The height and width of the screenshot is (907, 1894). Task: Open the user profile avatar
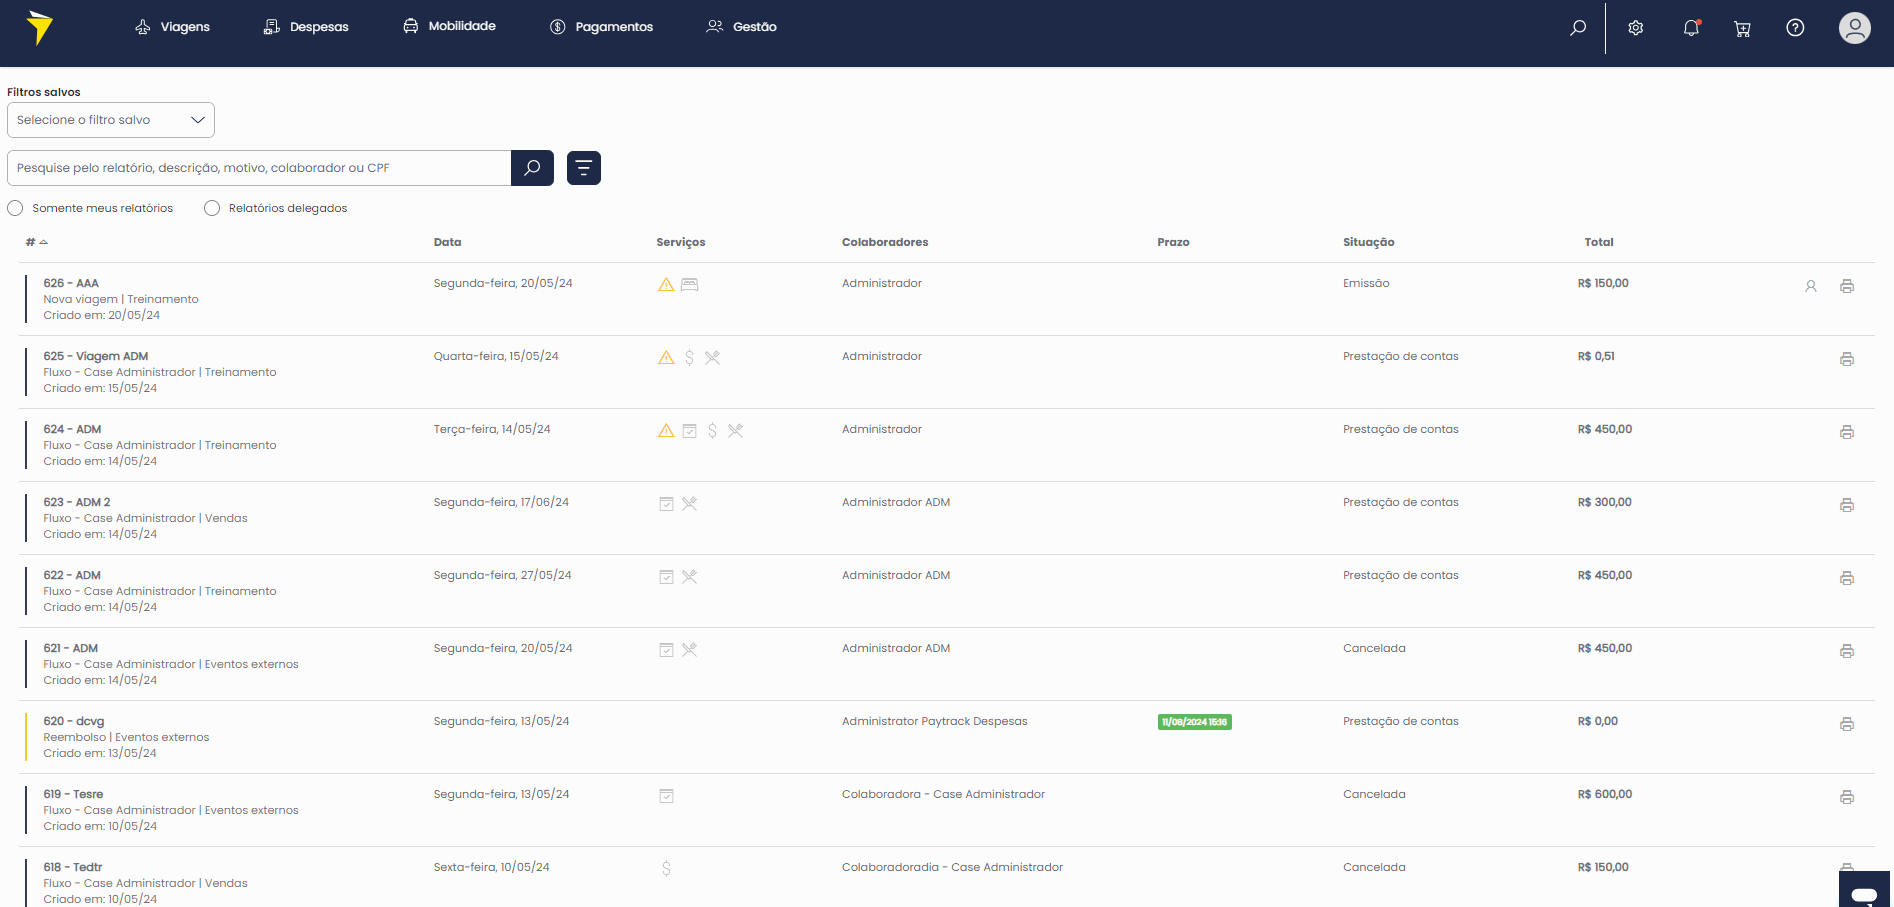[1855, 28]
